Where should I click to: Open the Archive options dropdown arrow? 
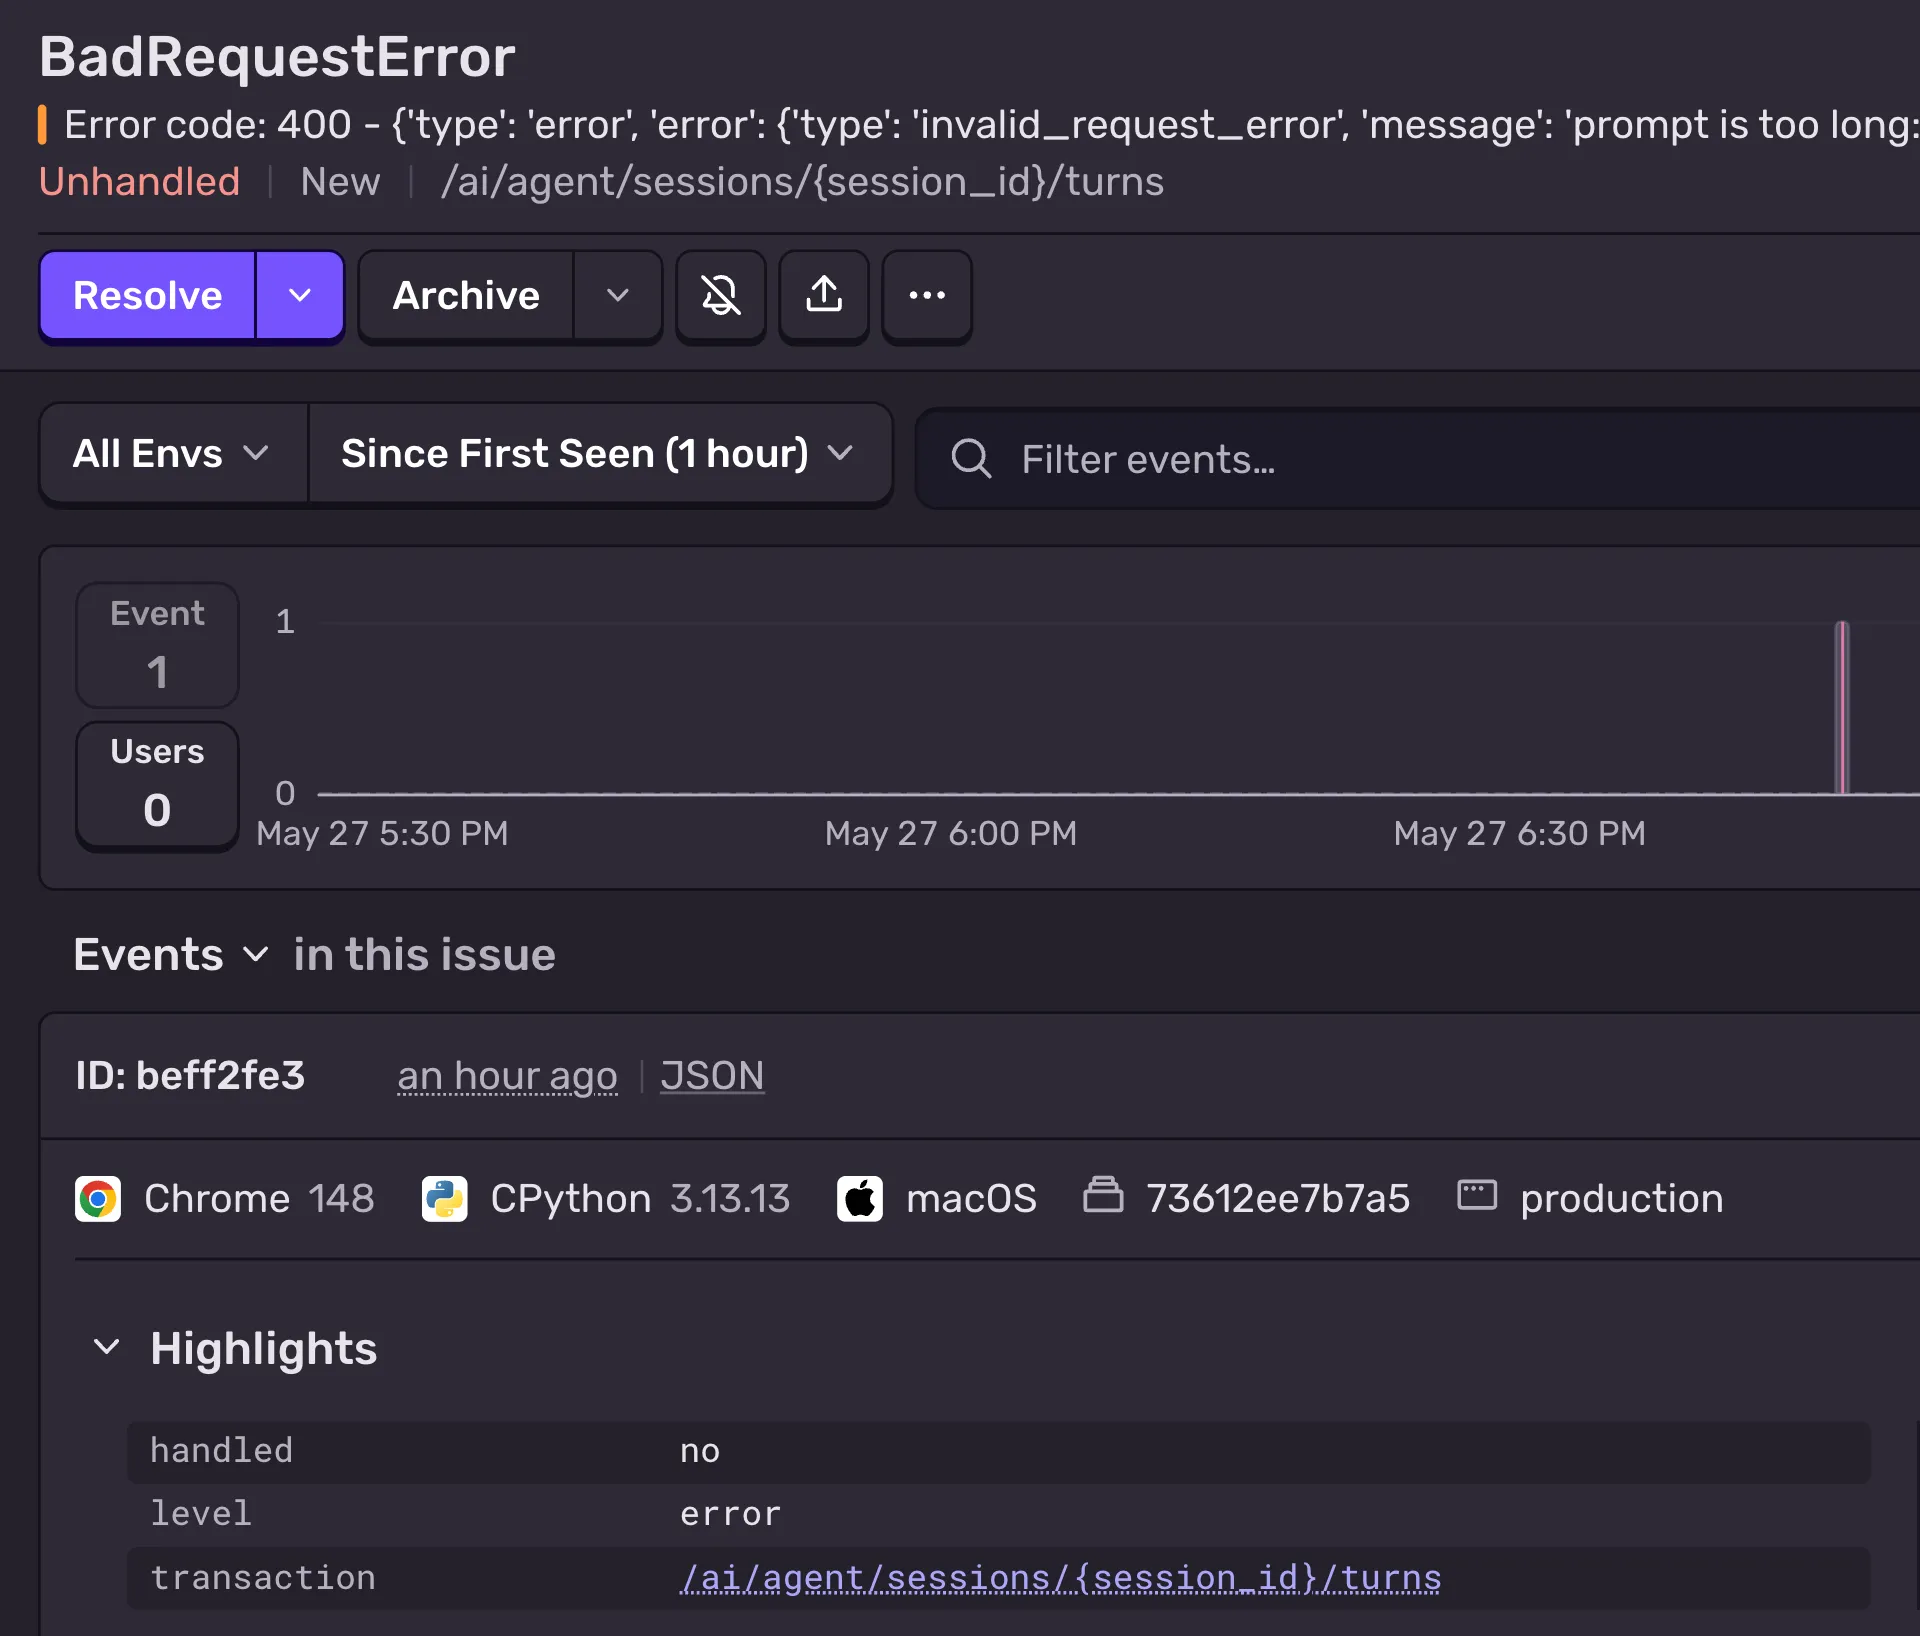click(x=618, y=296)
